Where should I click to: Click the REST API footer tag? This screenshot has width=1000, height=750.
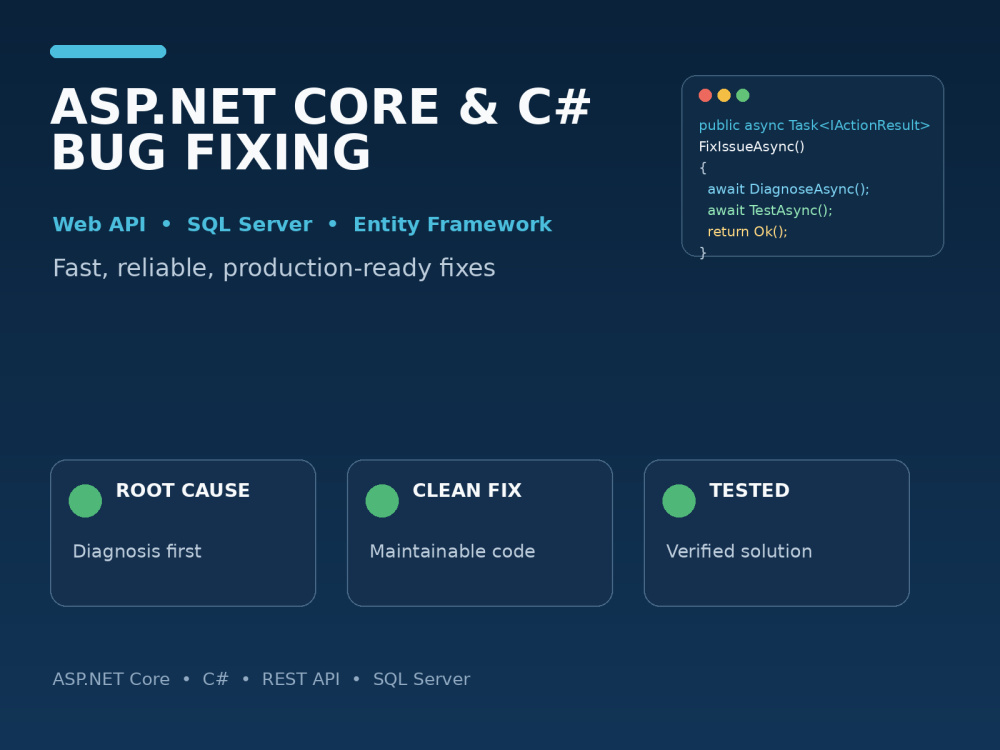[x=301, y=679]
